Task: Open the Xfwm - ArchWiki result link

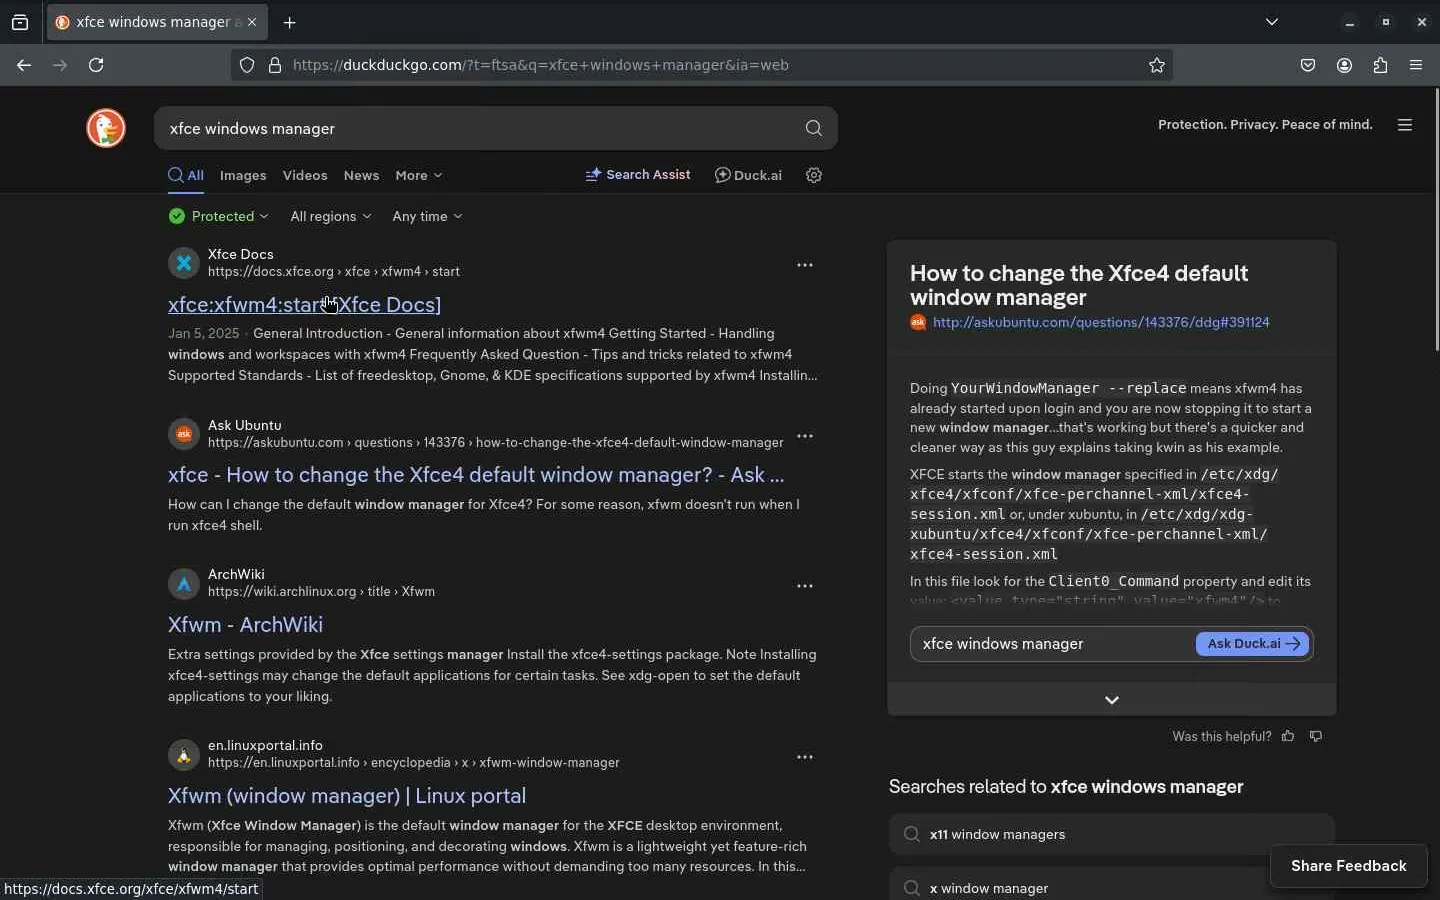Action: [x=245, y=625]
